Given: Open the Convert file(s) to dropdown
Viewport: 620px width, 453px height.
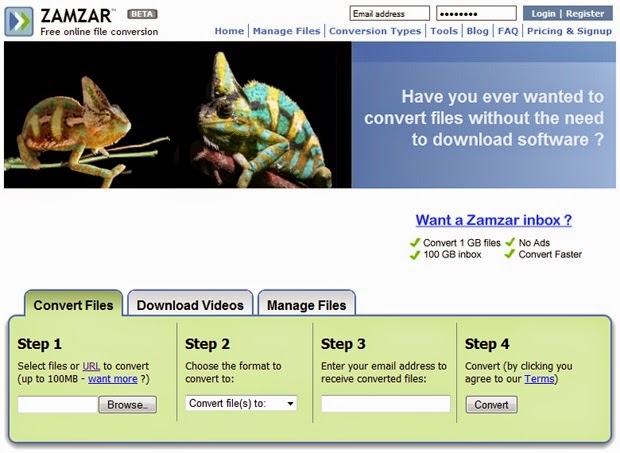Looking at the screenshot, I should point(241,404).
